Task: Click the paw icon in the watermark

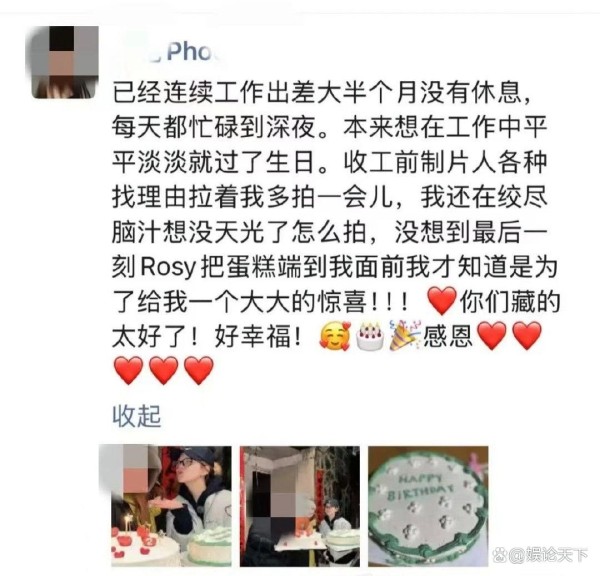Action: click(x=499, y=555)
